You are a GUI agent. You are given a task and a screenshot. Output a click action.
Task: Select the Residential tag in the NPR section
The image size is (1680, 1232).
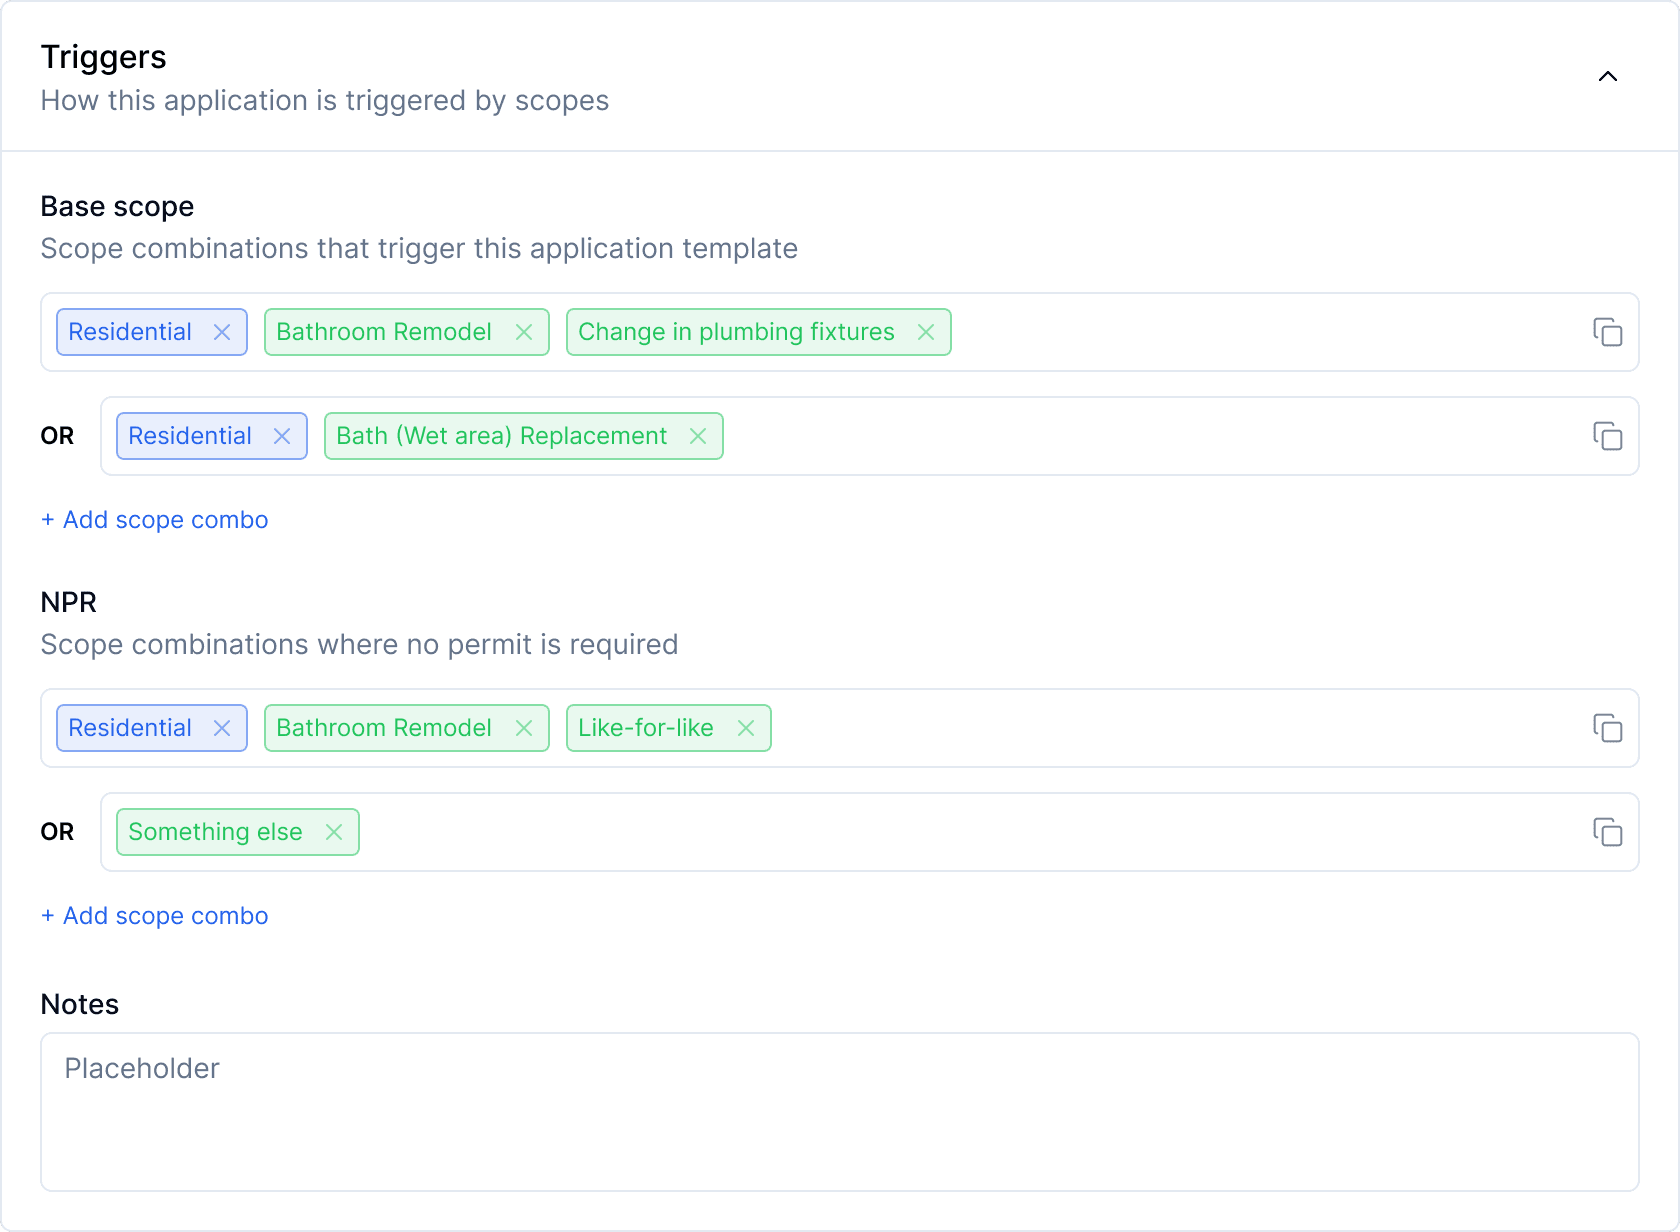[x=129, y=727]
